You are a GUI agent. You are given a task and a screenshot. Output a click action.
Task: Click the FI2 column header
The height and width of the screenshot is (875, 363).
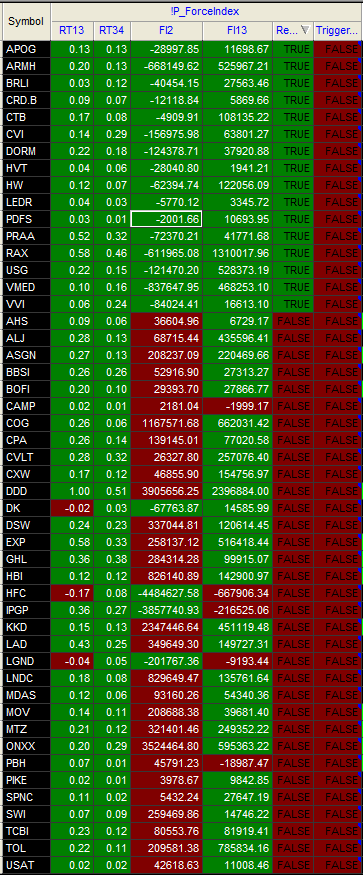pos(167,31)
